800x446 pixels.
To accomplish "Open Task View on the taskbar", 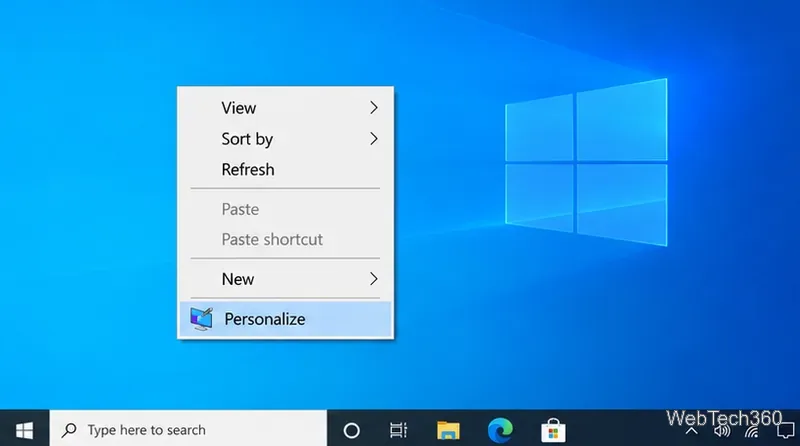I will click(x=398, y=430).
